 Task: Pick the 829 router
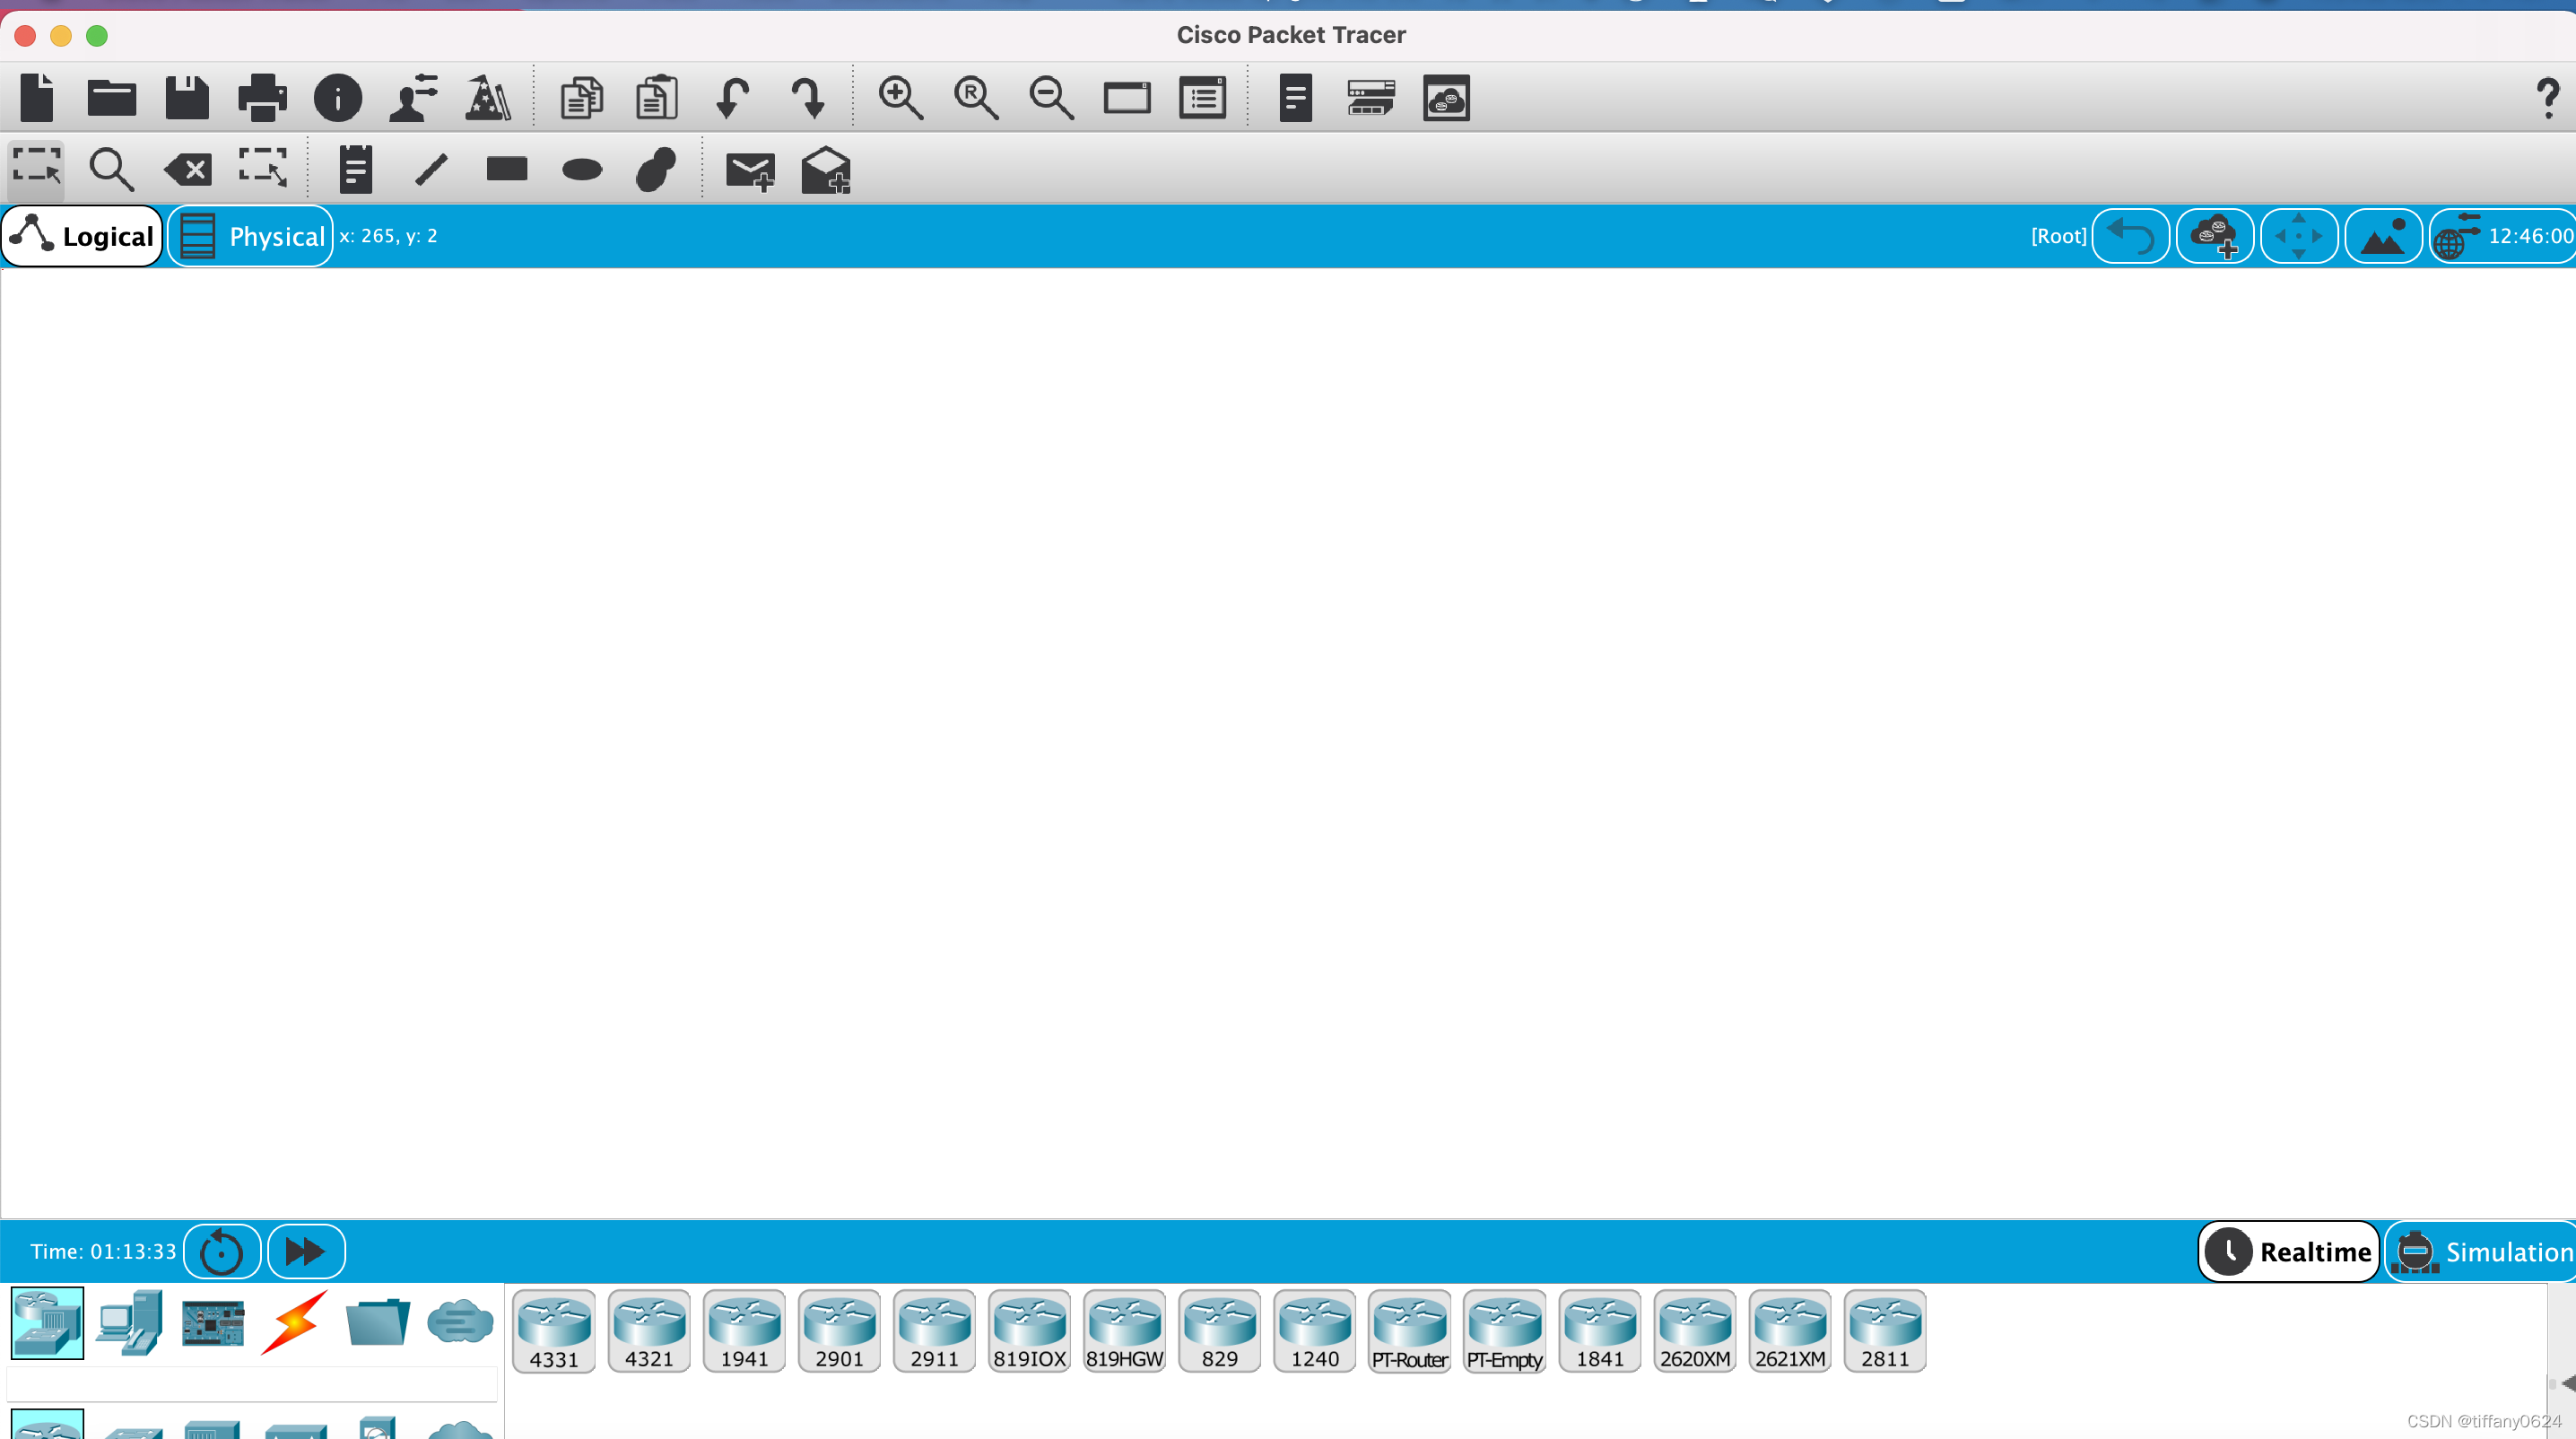(1219, 1331)
